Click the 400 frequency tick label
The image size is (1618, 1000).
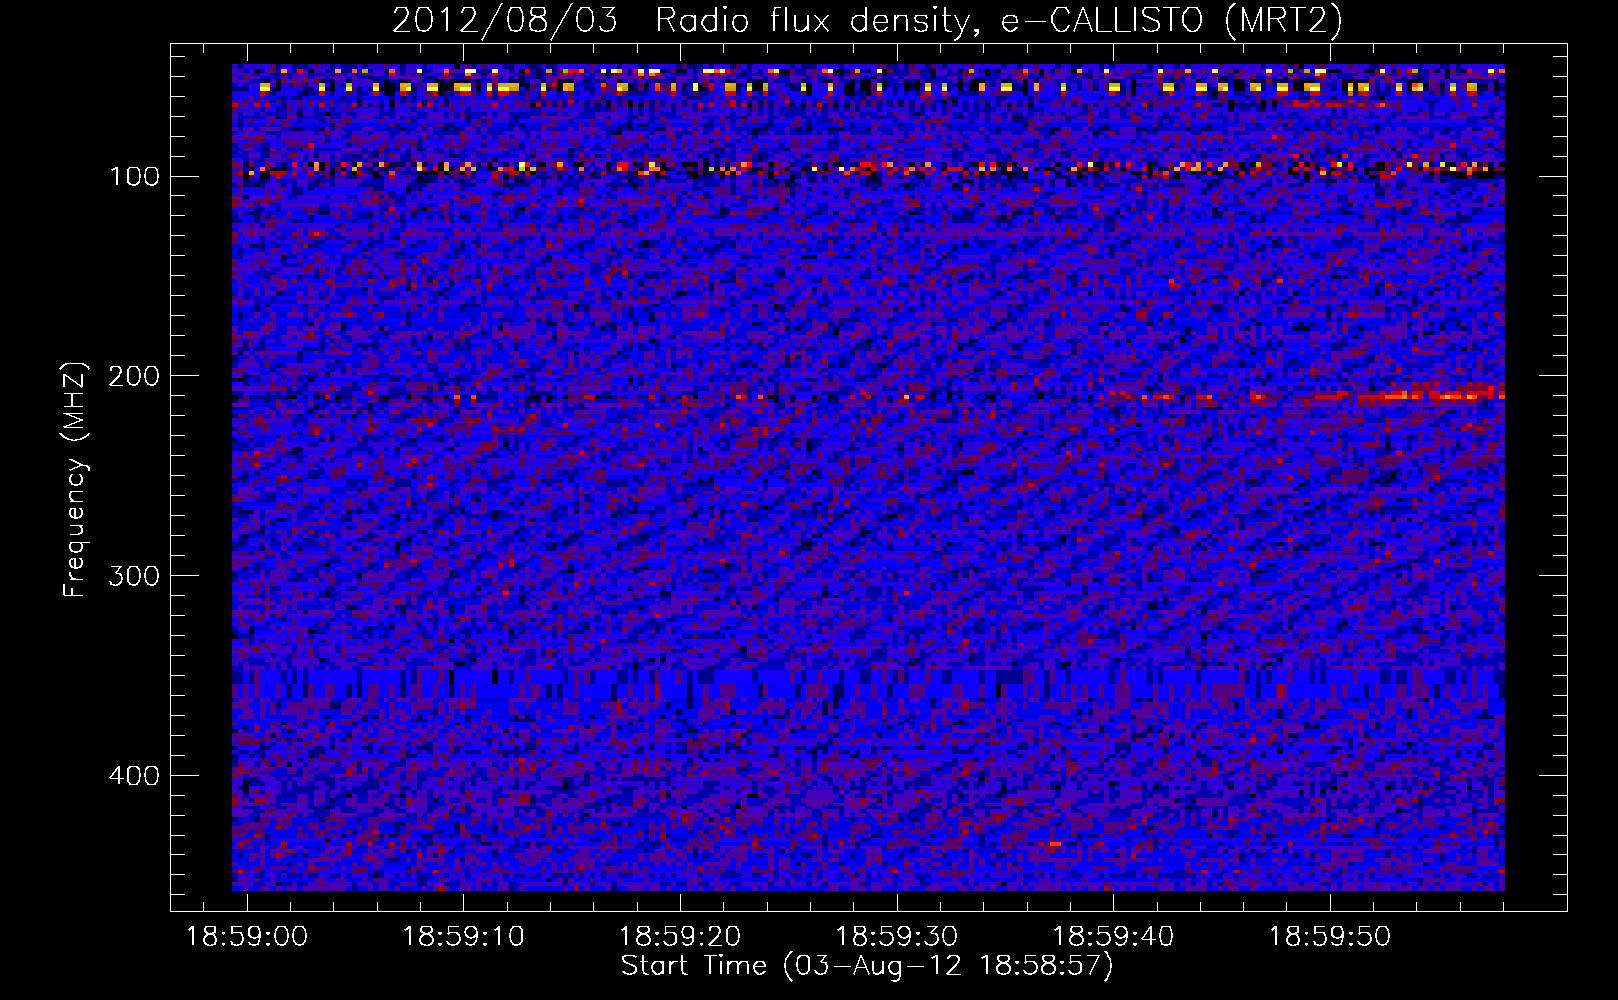coord(134,776)
